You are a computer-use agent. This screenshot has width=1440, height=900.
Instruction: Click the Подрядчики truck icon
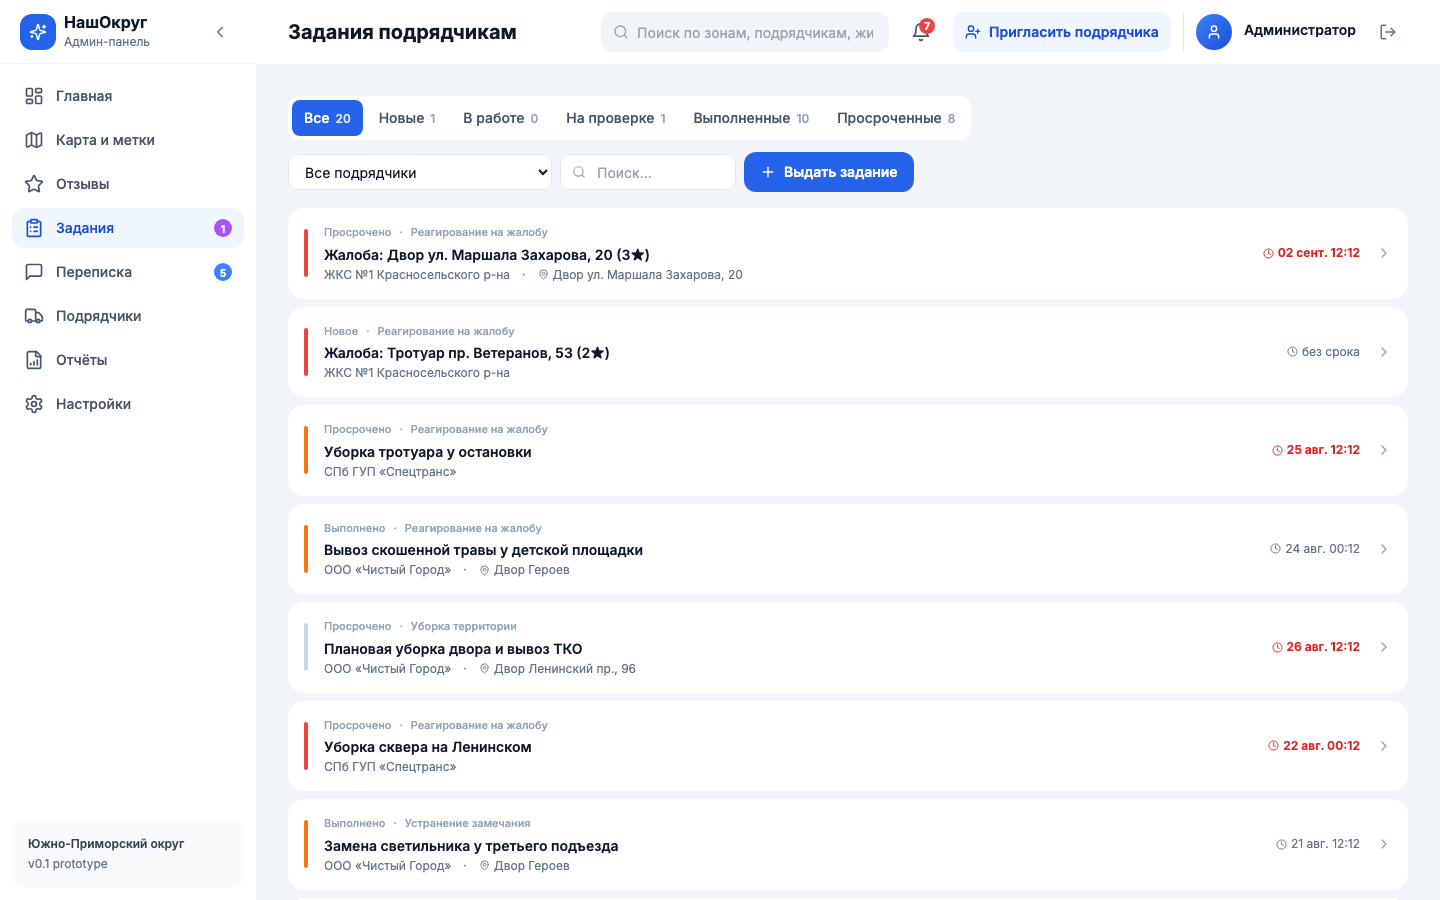pyautogui.click(x=34, y=316)
